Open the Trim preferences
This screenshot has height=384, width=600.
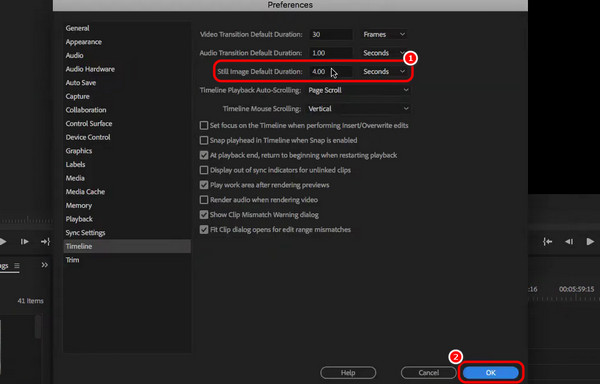[x=72, y=260]
